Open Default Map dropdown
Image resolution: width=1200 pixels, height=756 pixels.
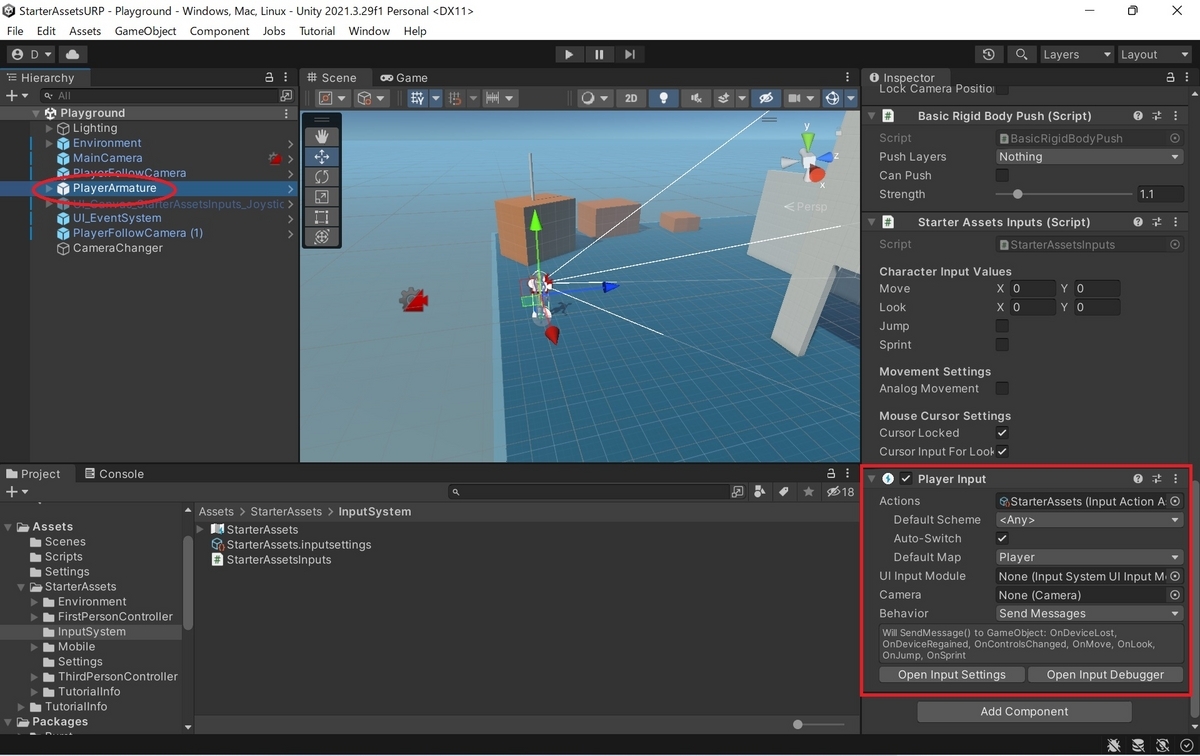(1089, 557)
